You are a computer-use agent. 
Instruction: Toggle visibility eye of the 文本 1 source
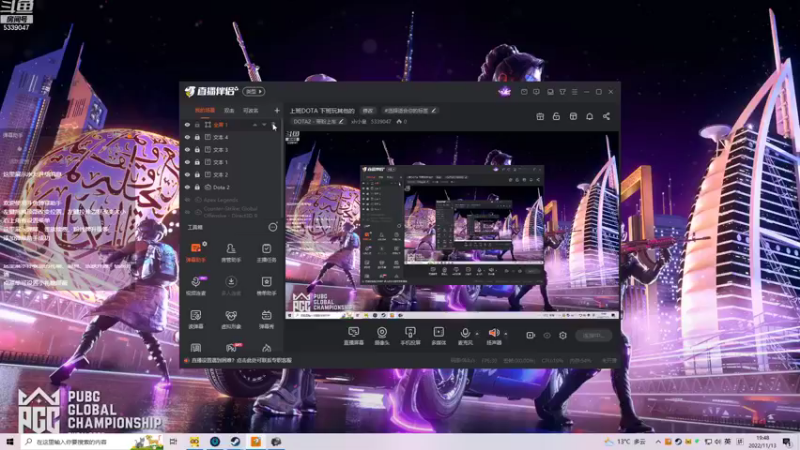coord(187,162)
